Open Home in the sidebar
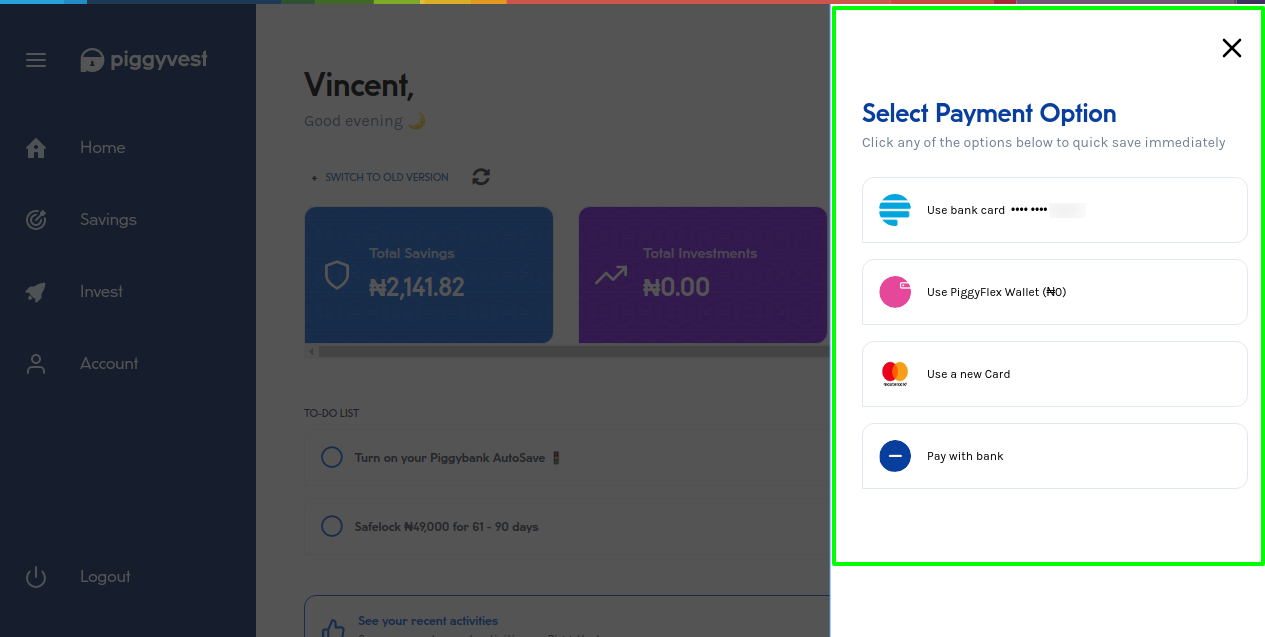Image resolution: width=1265 pixels, height=637 pixels. 102,148
